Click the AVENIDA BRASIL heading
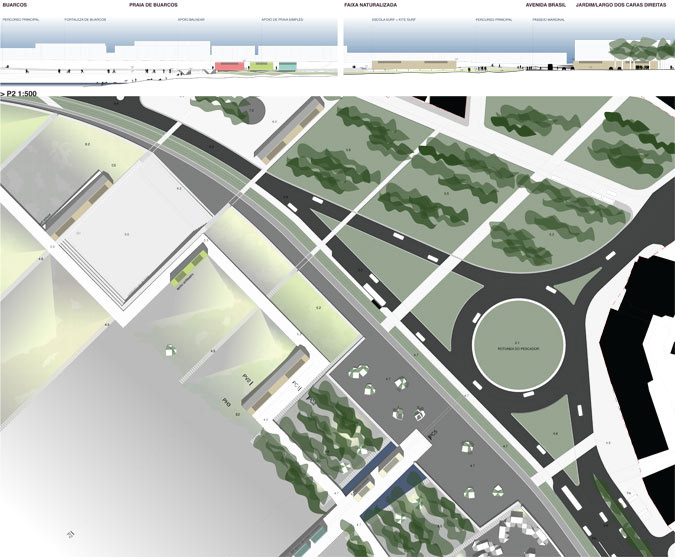Screen dimensions: 675x557 (545, 5)
